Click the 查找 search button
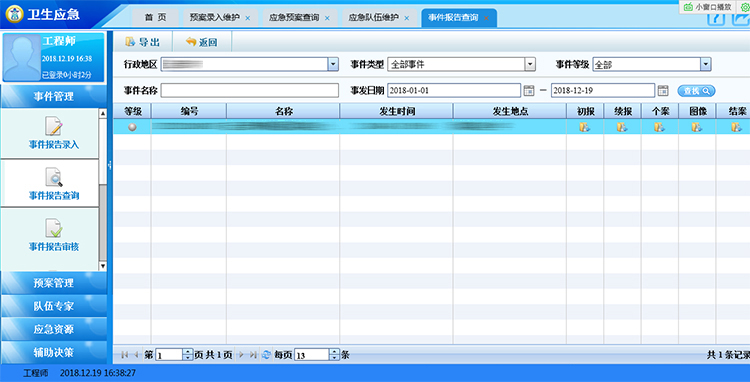This screenshot has width=750, height=382. [696, 91]
